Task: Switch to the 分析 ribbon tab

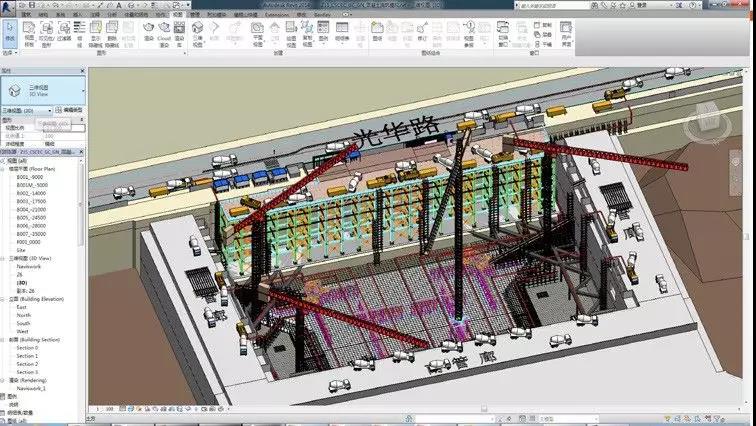Action: (112, 14)
